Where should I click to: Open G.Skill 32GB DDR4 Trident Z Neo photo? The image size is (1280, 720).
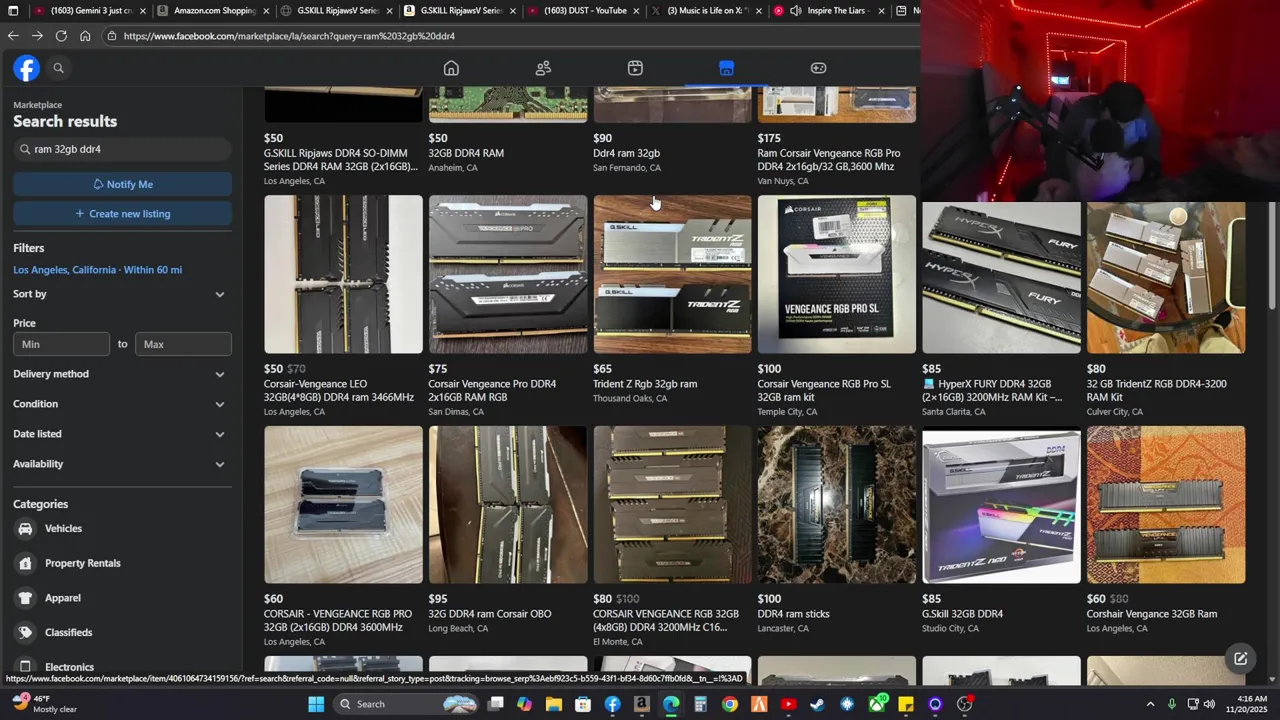(1001, 505)
